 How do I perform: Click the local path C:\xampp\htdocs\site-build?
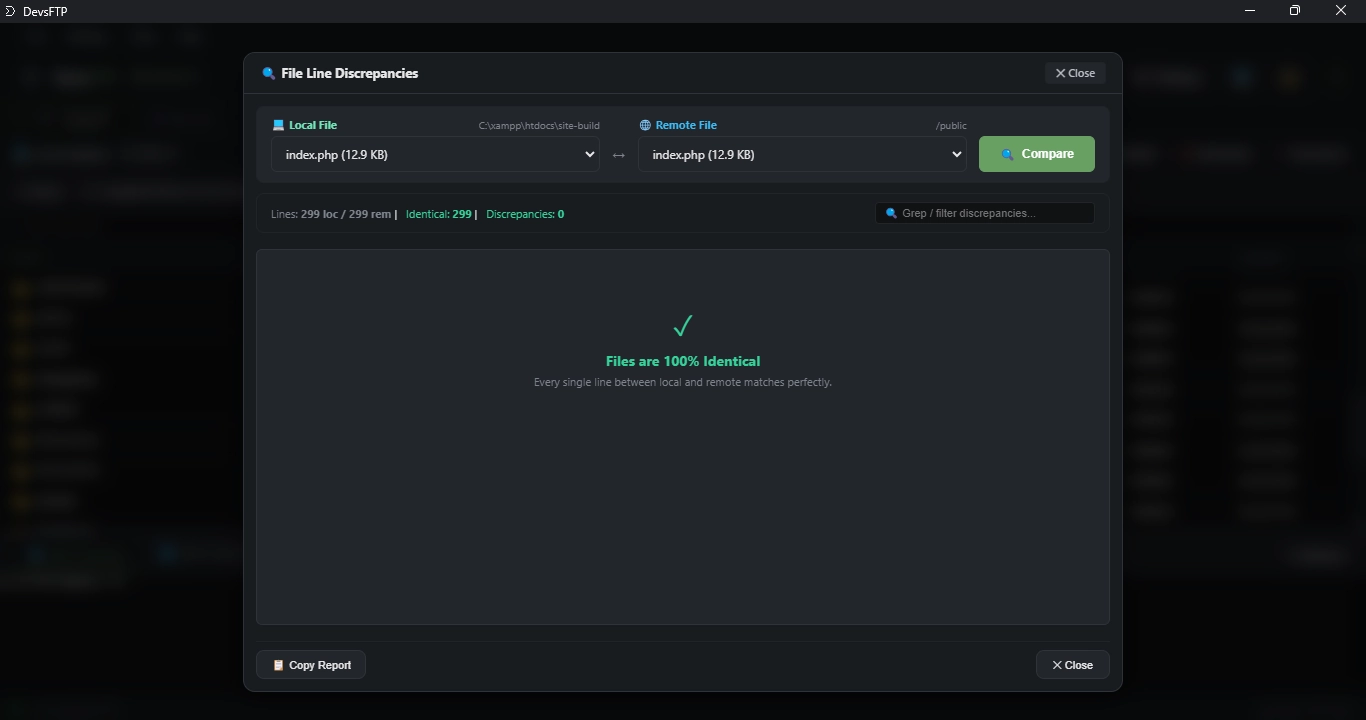[539, 126]
